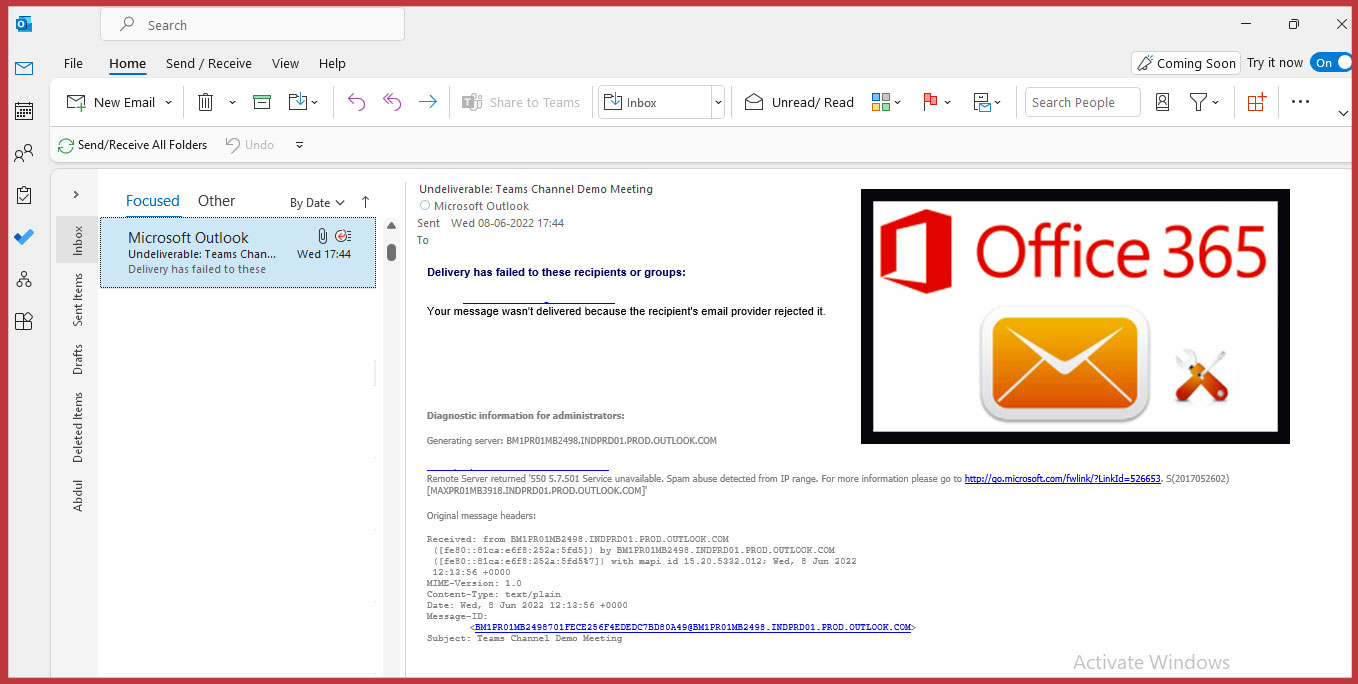Open Mail view in left sidebar
The image size is (1358, 684).
(24, 68)
